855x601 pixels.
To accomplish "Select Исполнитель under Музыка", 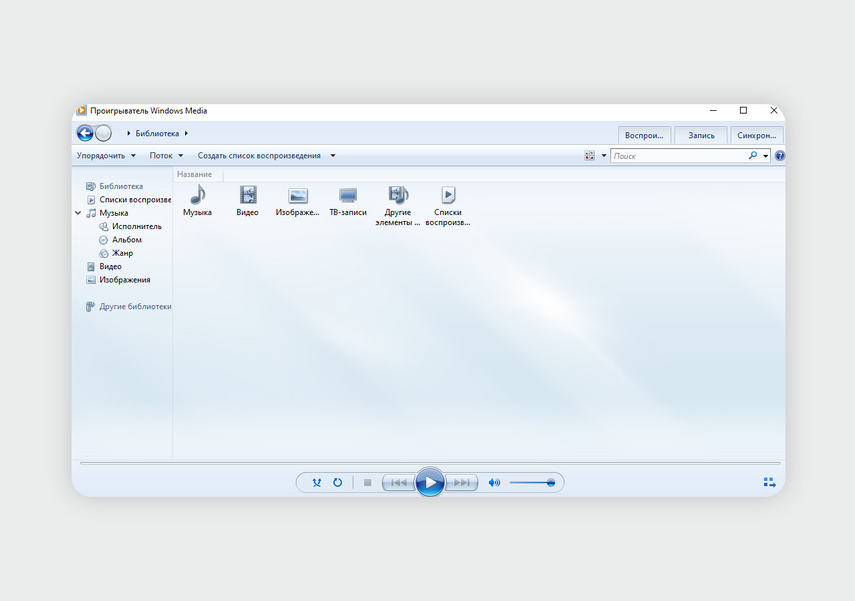I will 137,226.
